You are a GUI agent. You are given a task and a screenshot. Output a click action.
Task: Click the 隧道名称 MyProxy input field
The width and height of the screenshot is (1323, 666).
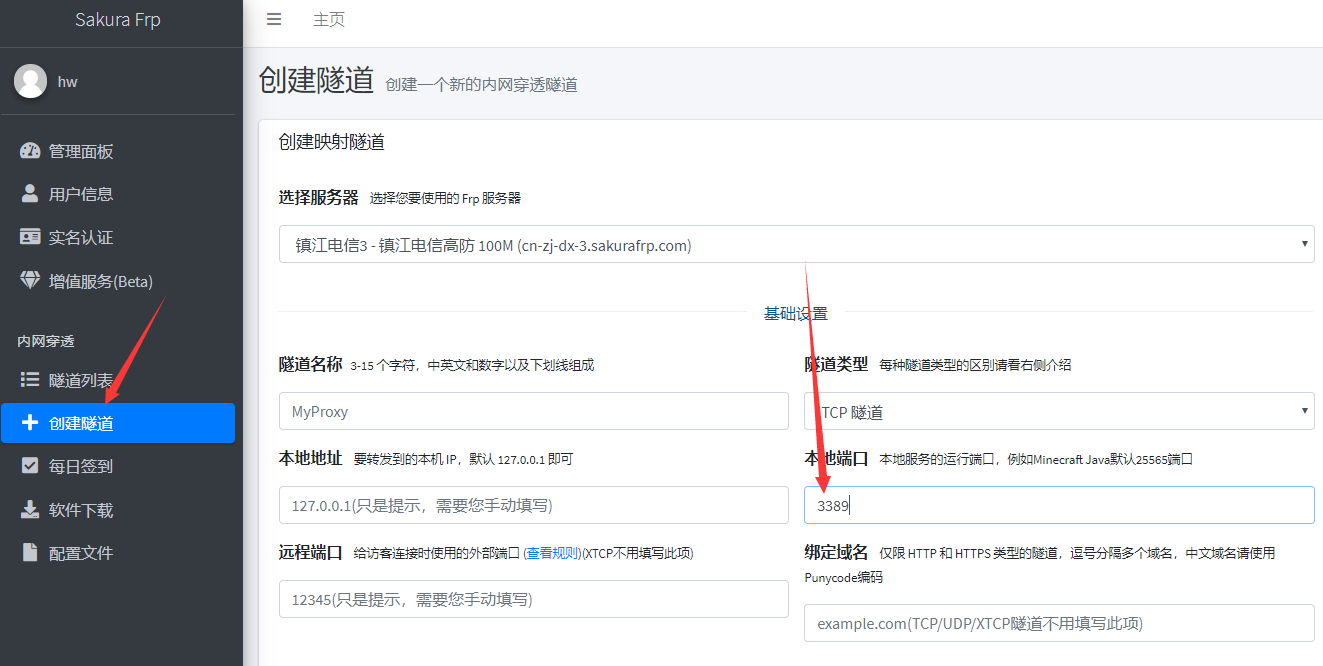(x=533, y=411)
